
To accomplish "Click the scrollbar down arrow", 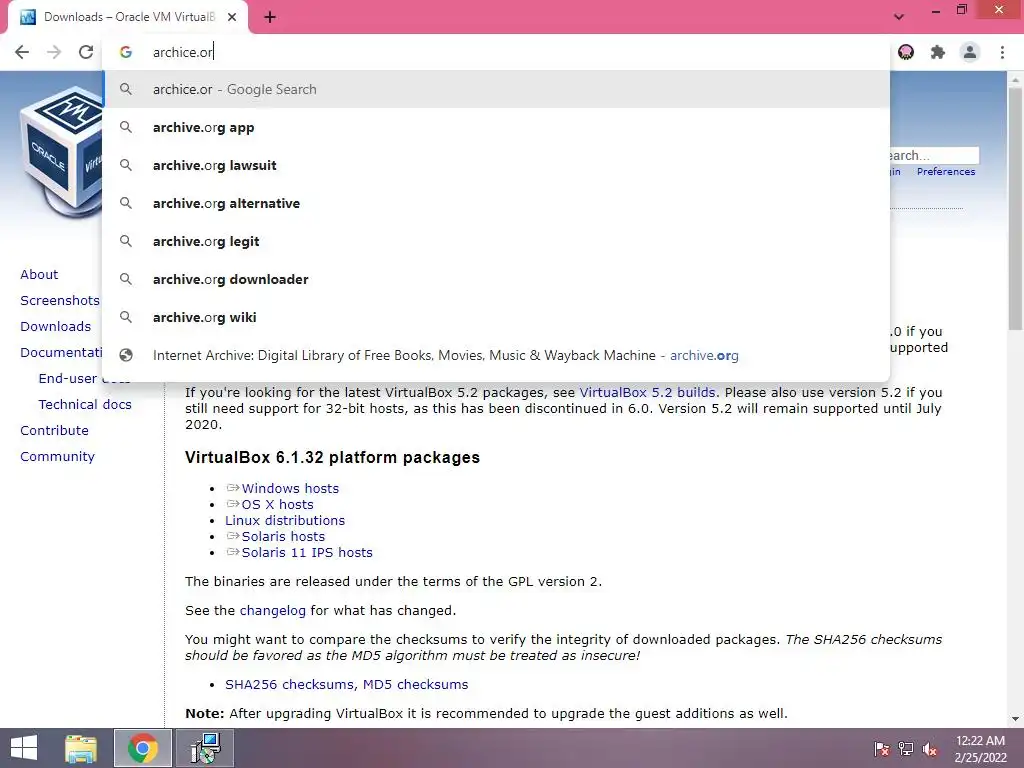I will click(x=1015, y=720).
